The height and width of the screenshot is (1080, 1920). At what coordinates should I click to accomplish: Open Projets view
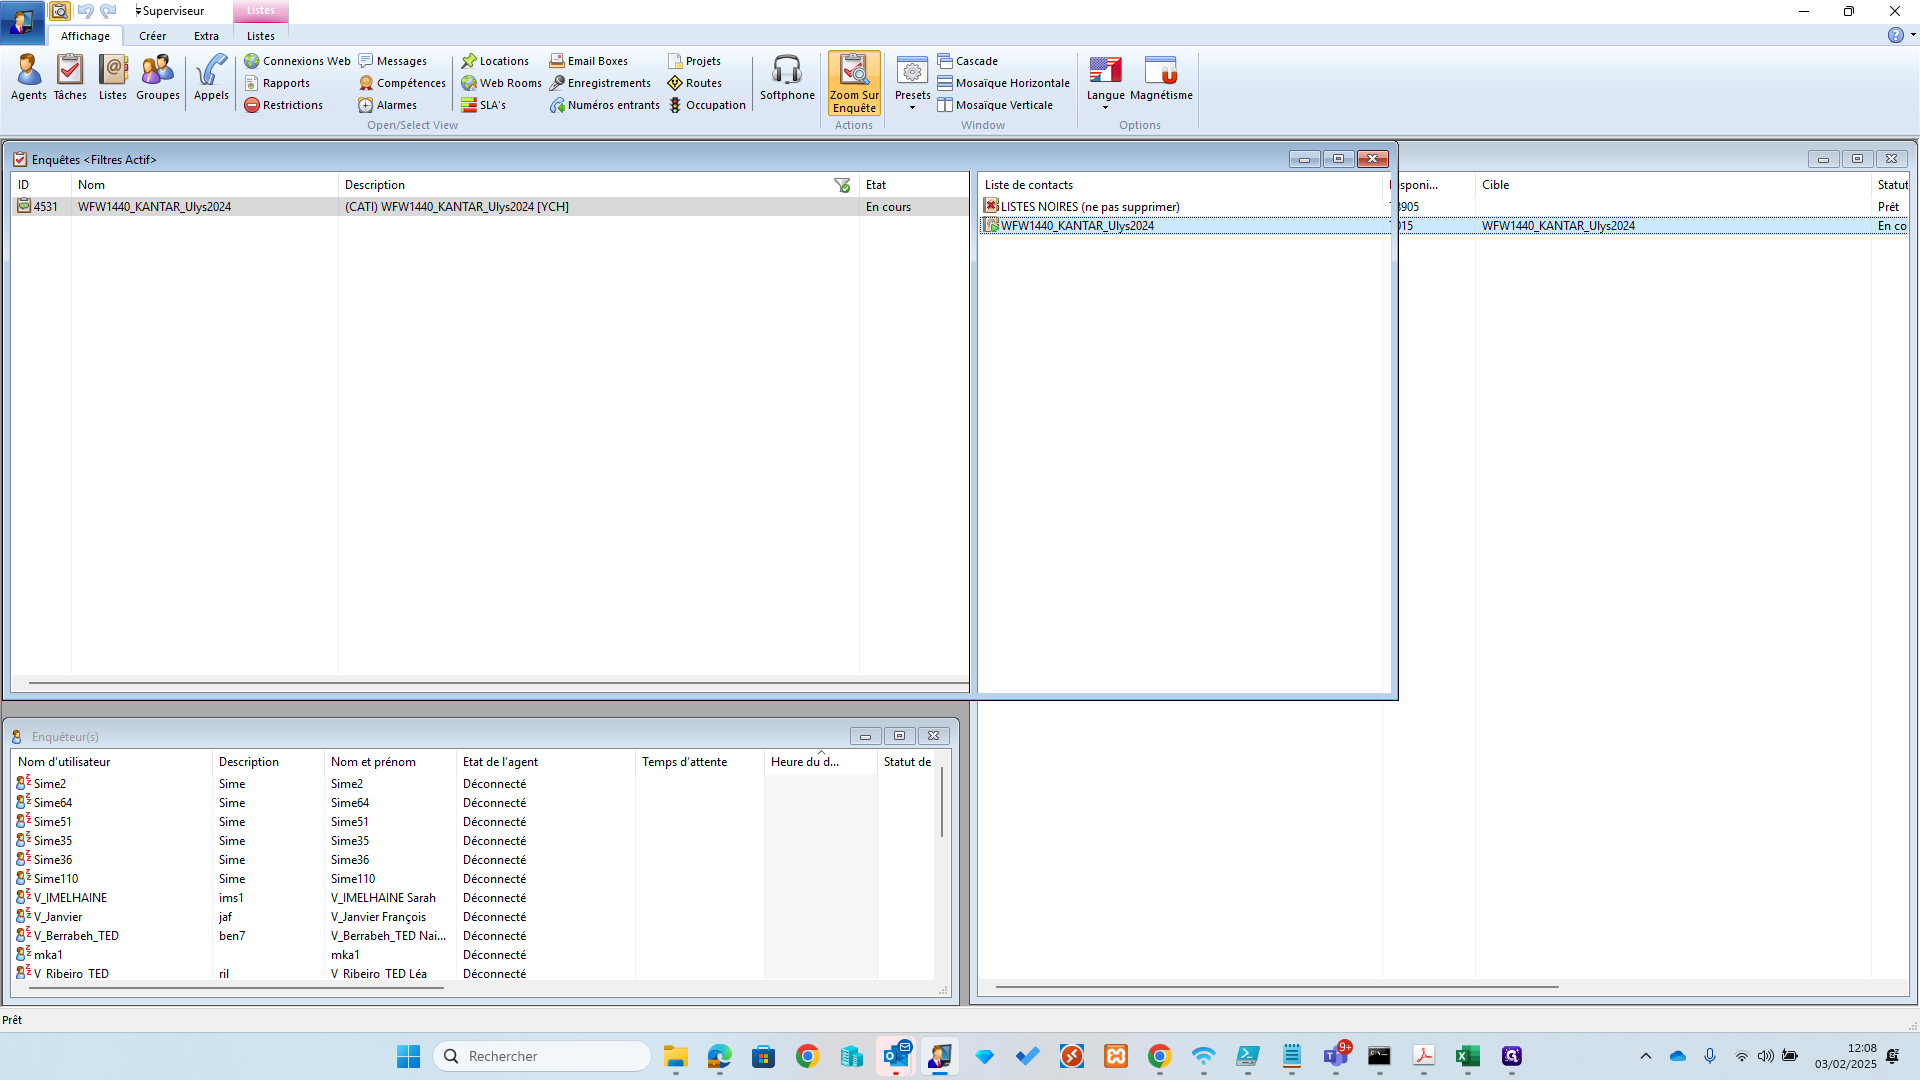(x=694, y=61)
